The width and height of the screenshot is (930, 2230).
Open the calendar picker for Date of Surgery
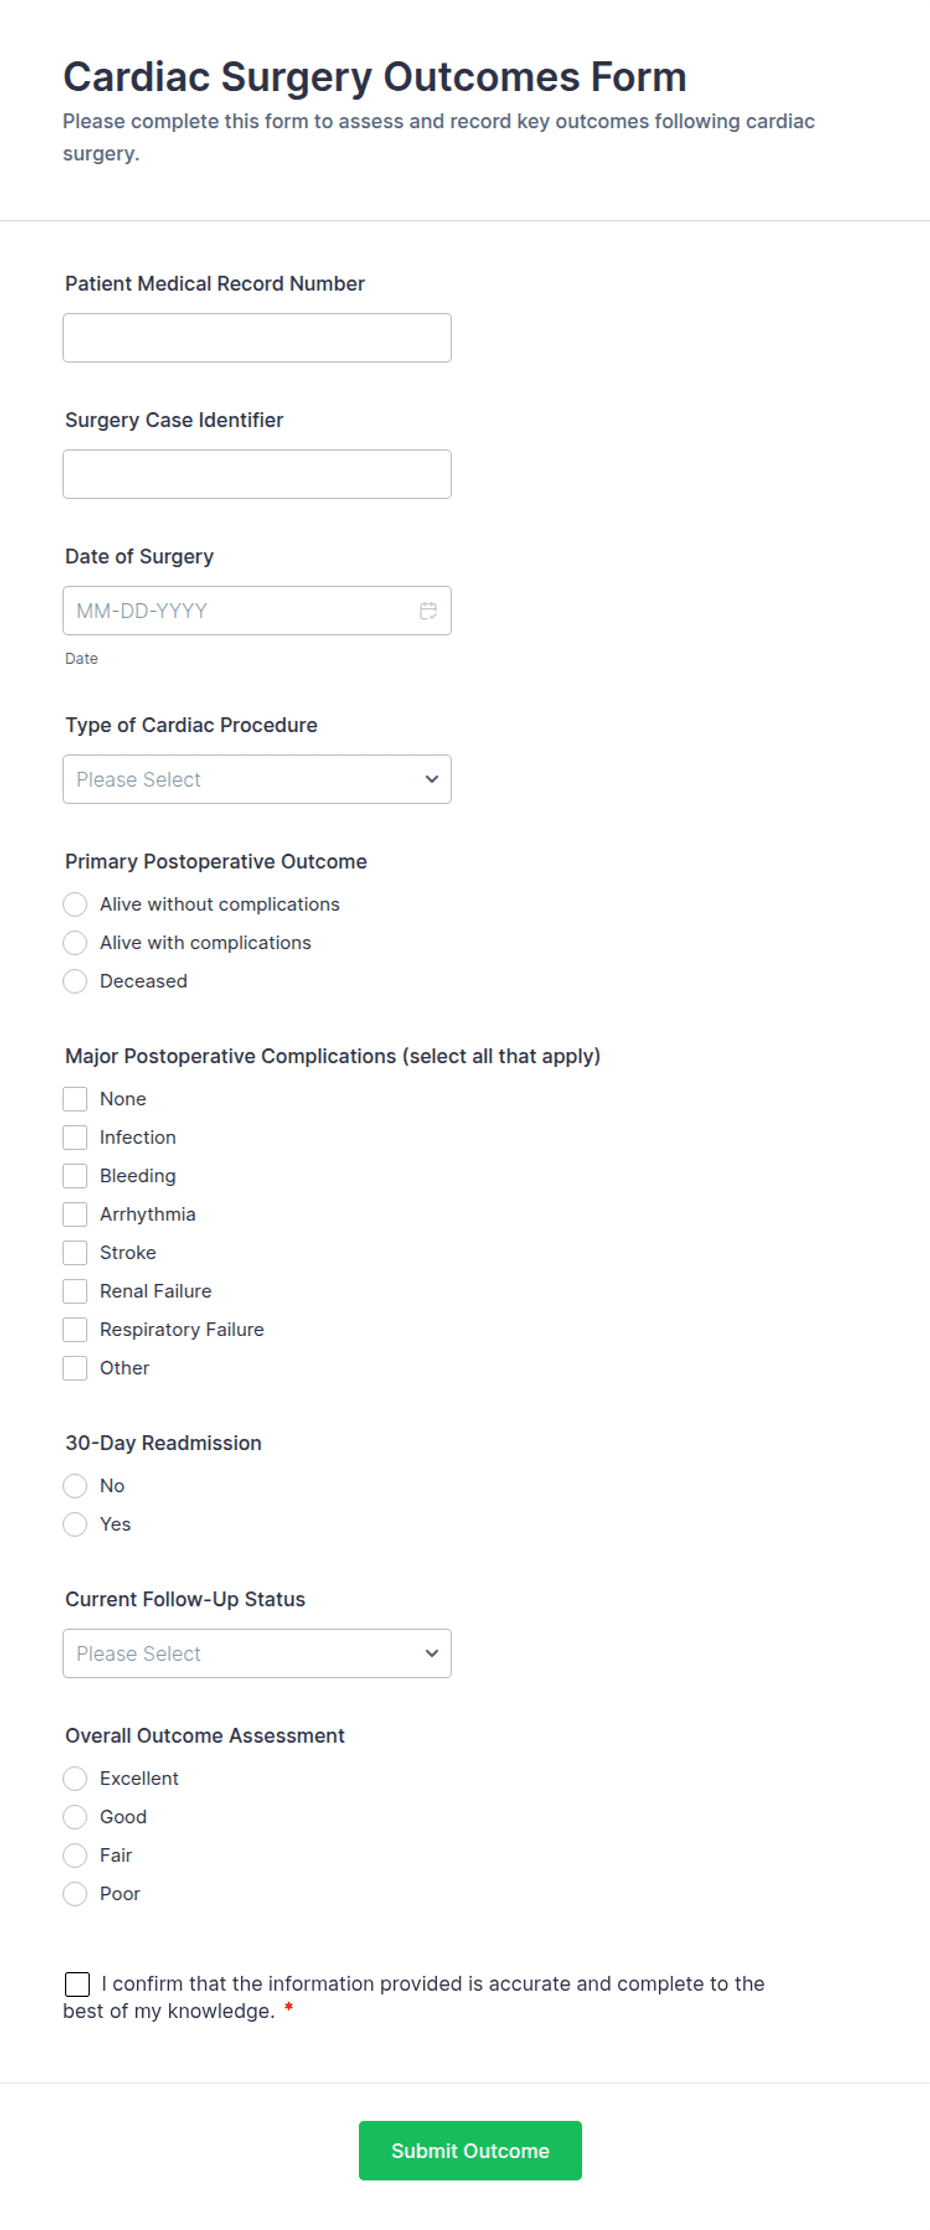coord(428,610)
